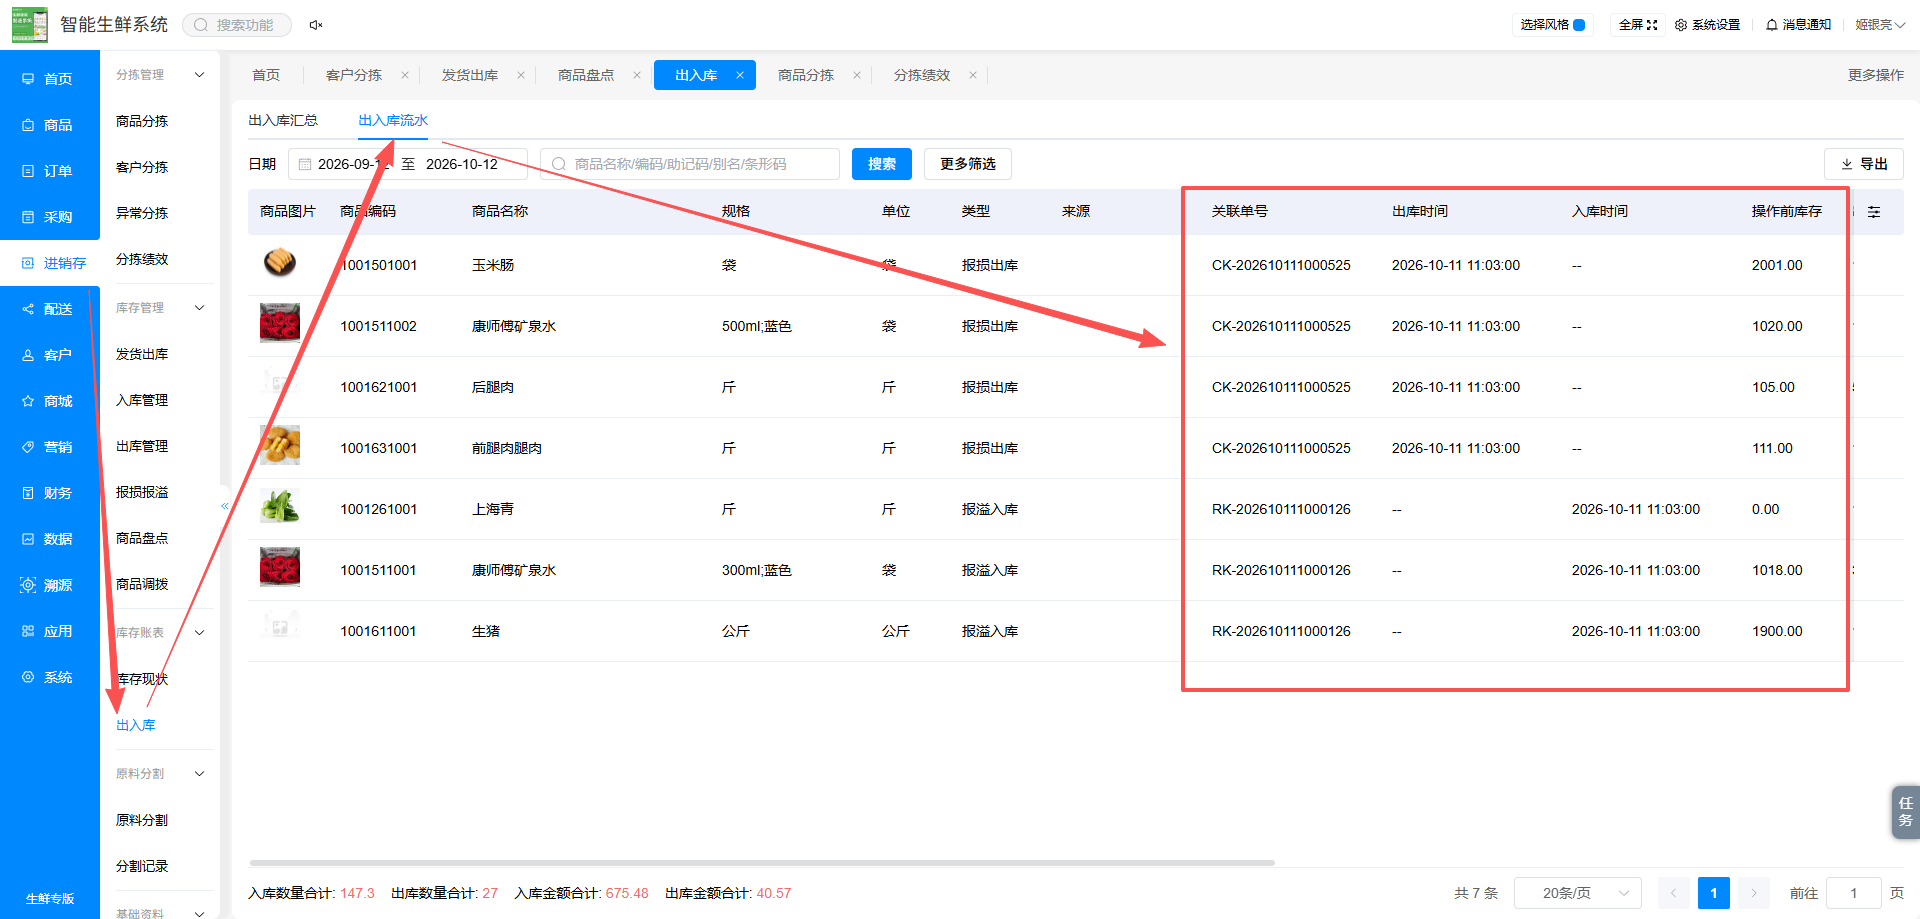Click the blue 搜索 button

coord(882,164)
